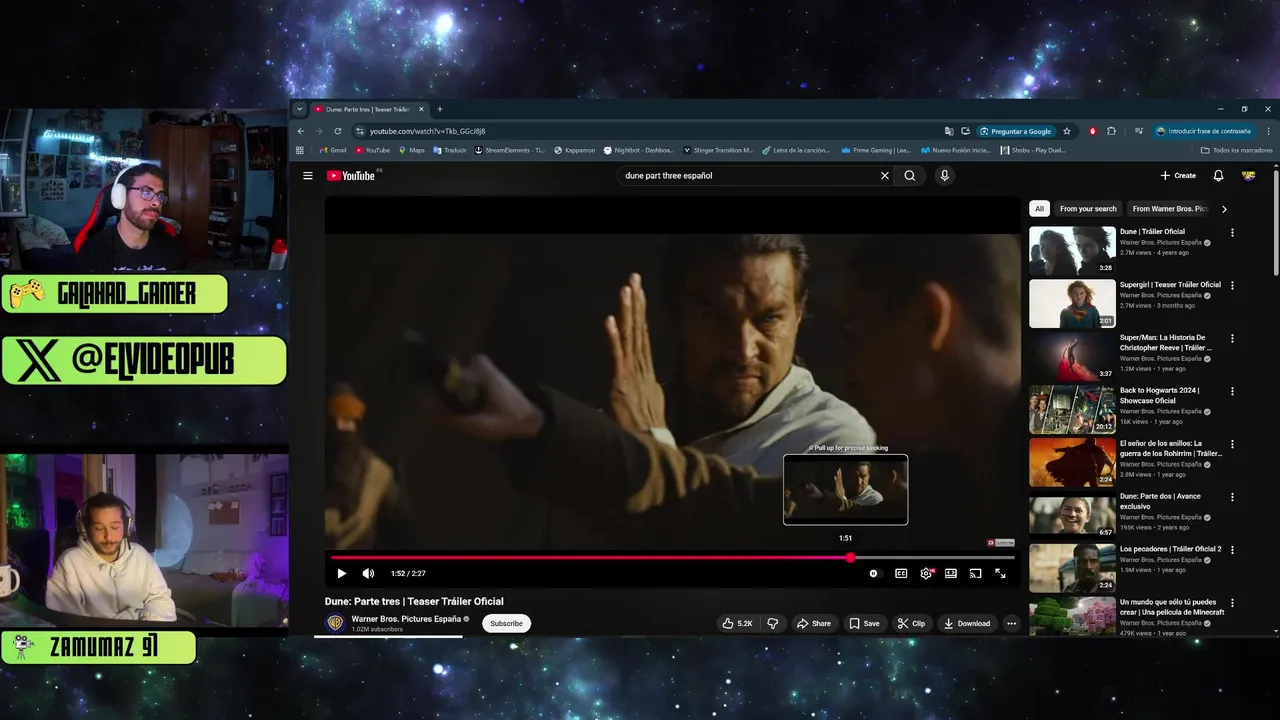Open the Kappamon bookmark
Screen dimensions: 1280x720
(x=575, y=150)
